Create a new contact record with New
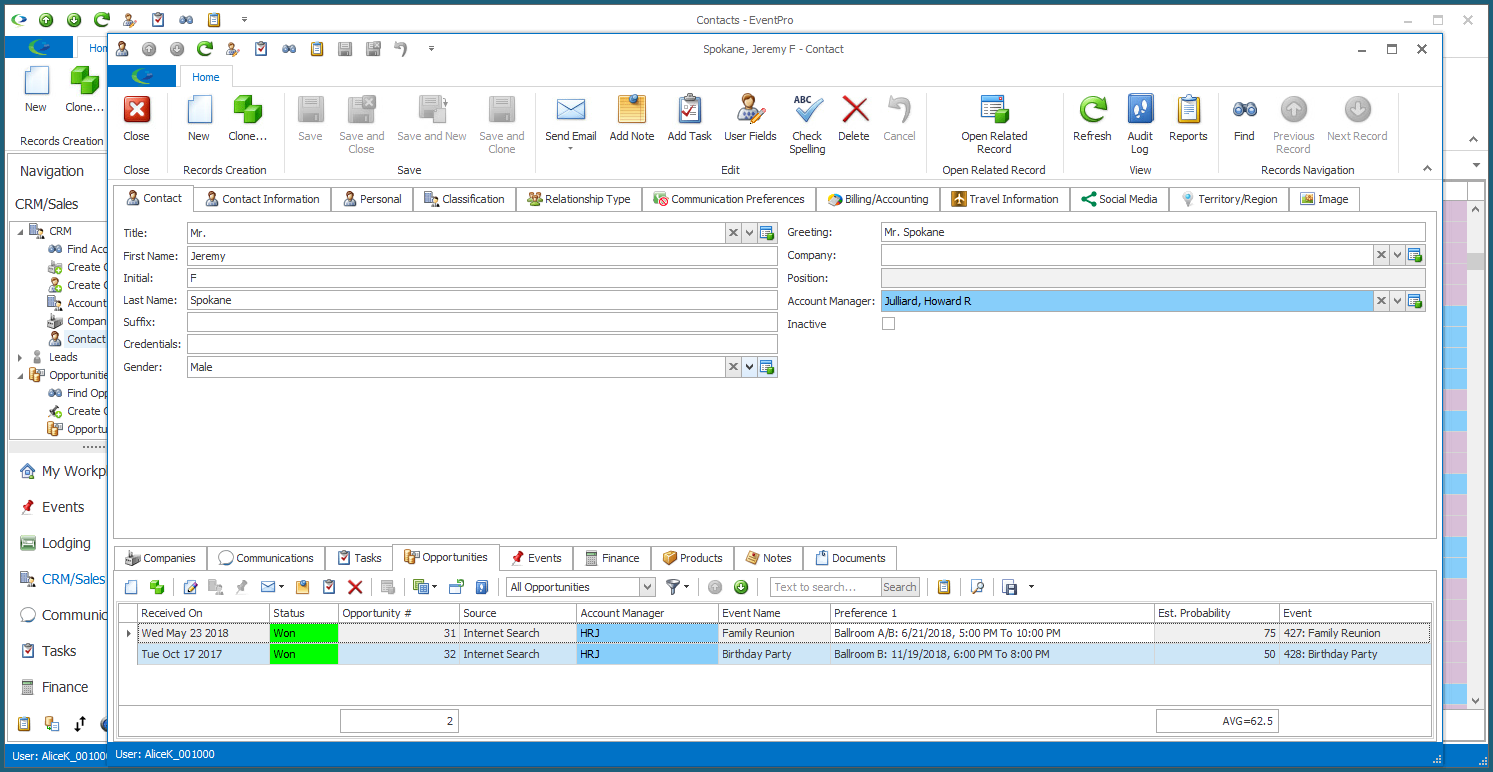Viewport: 1493px width, 772px height. point(199,119)
